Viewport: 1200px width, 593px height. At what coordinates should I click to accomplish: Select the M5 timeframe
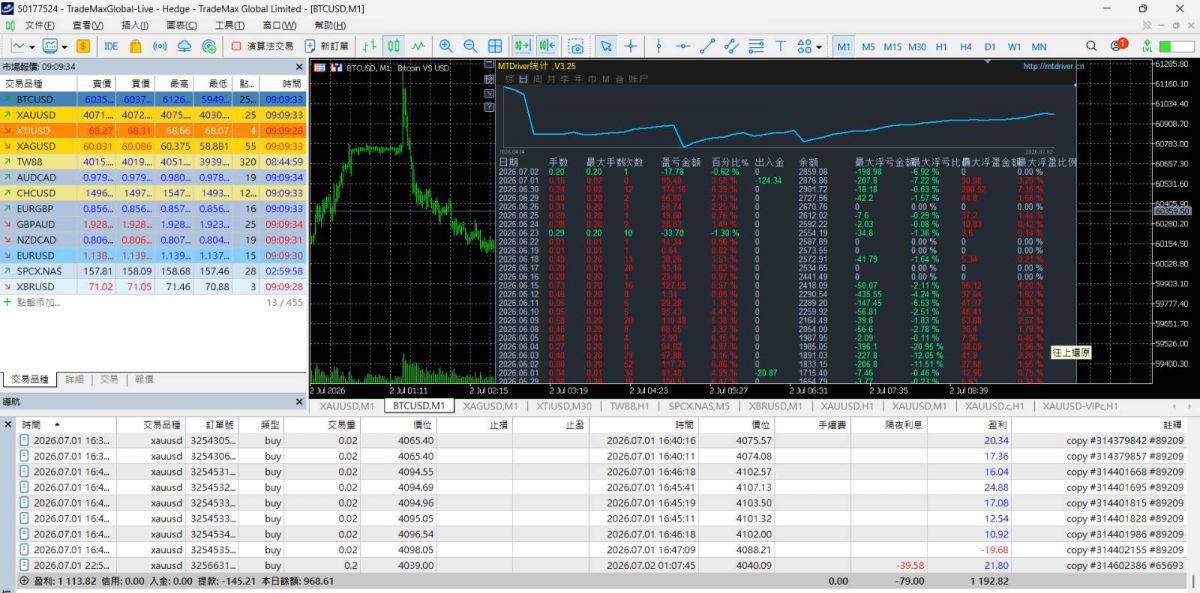click(x=868, y=47)
